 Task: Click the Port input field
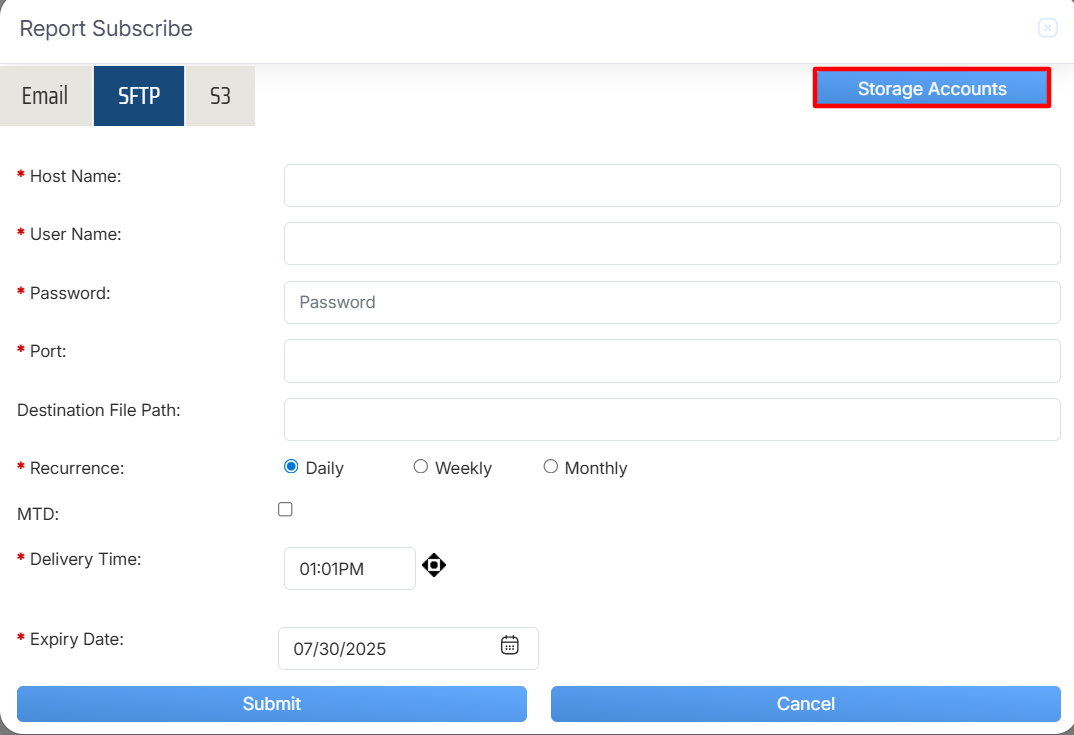pos(671,361)
